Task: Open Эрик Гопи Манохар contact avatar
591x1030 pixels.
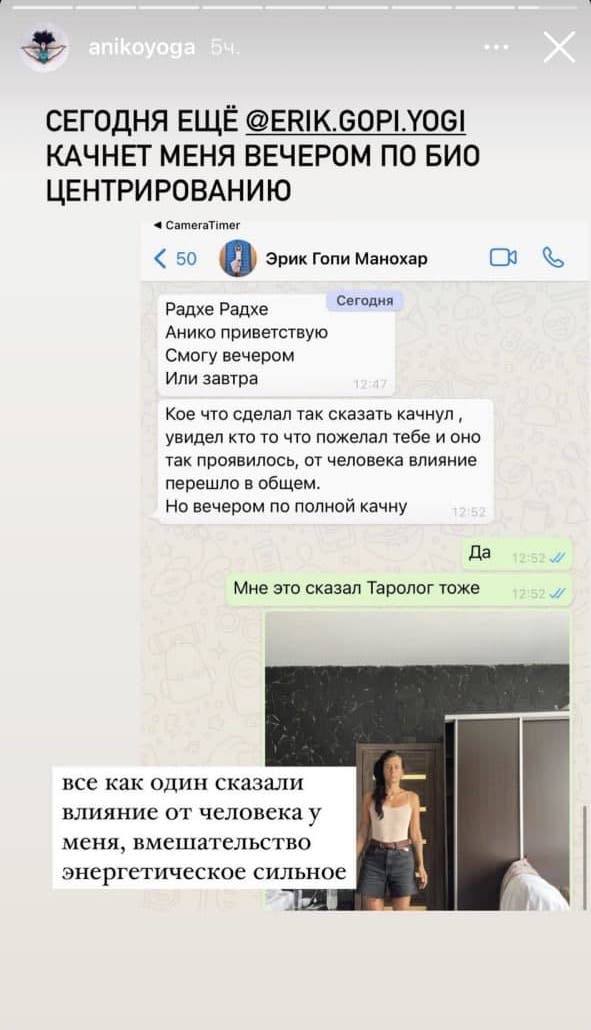Action: tap(237, 258)
